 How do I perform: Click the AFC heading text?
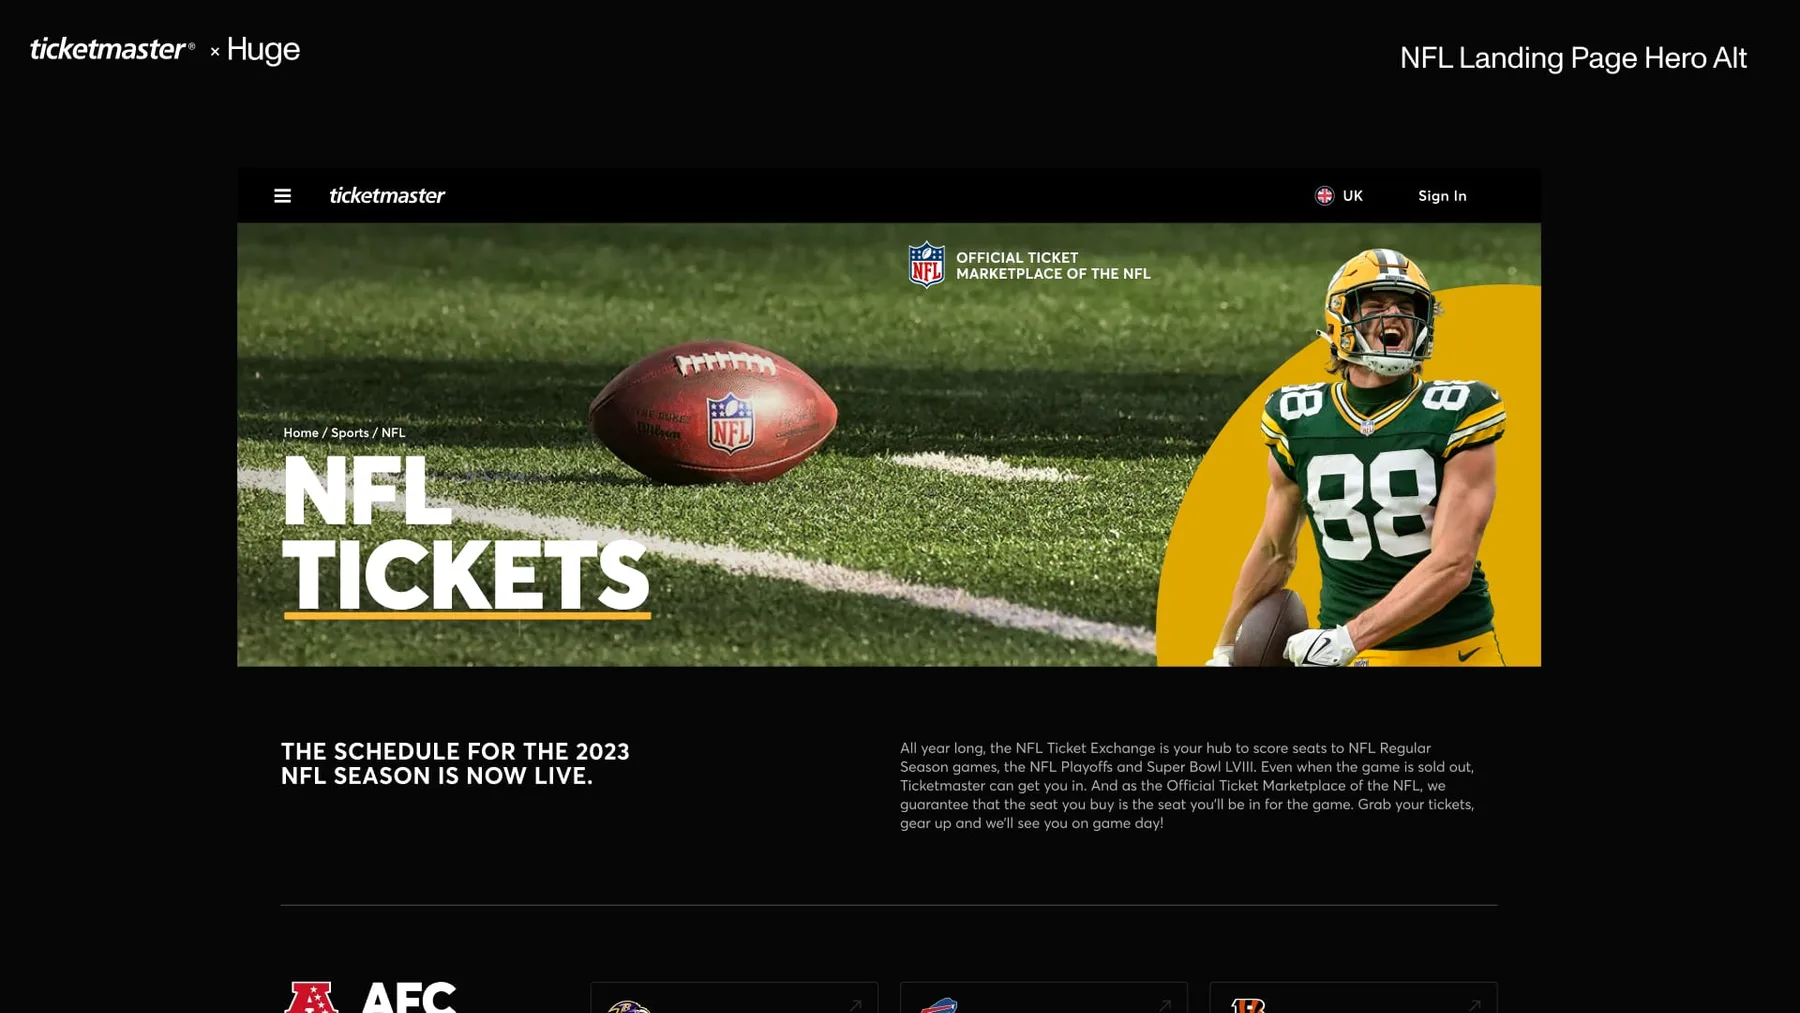point(408,997)
